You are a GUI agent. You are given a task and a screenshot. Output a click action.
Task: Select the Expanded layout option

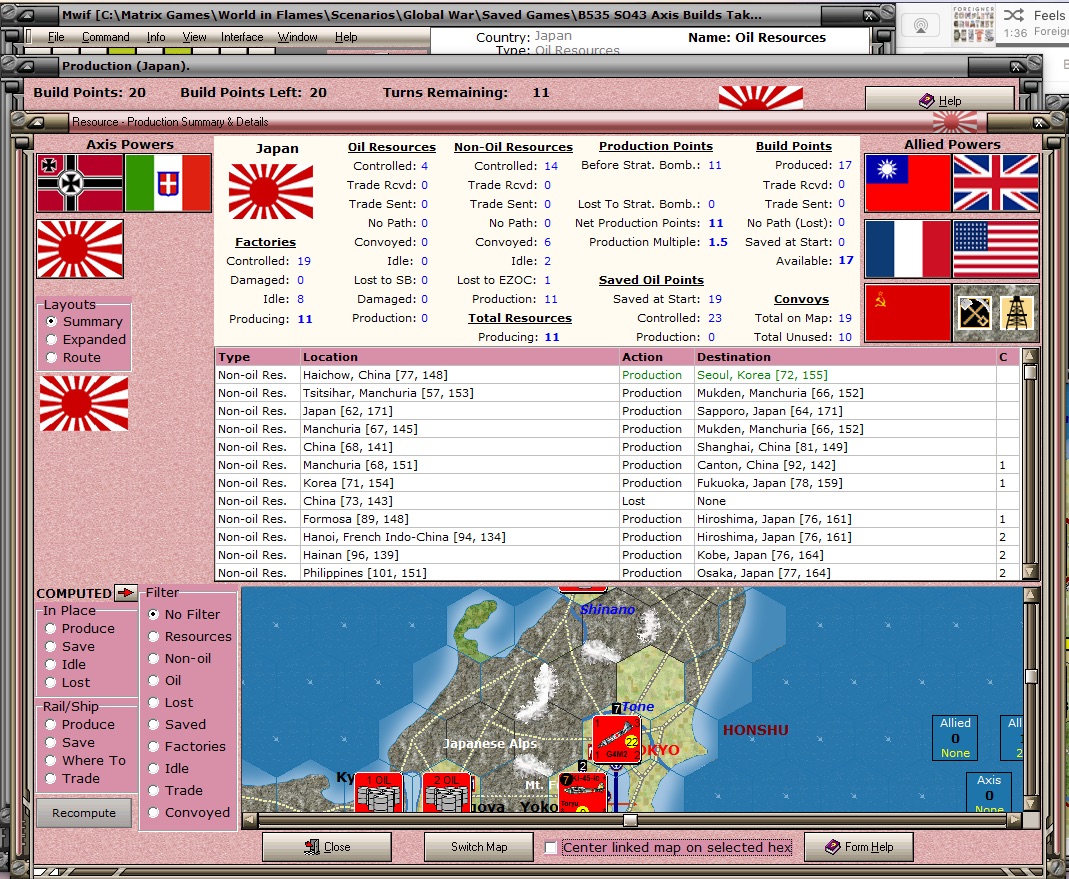[52, 340]
